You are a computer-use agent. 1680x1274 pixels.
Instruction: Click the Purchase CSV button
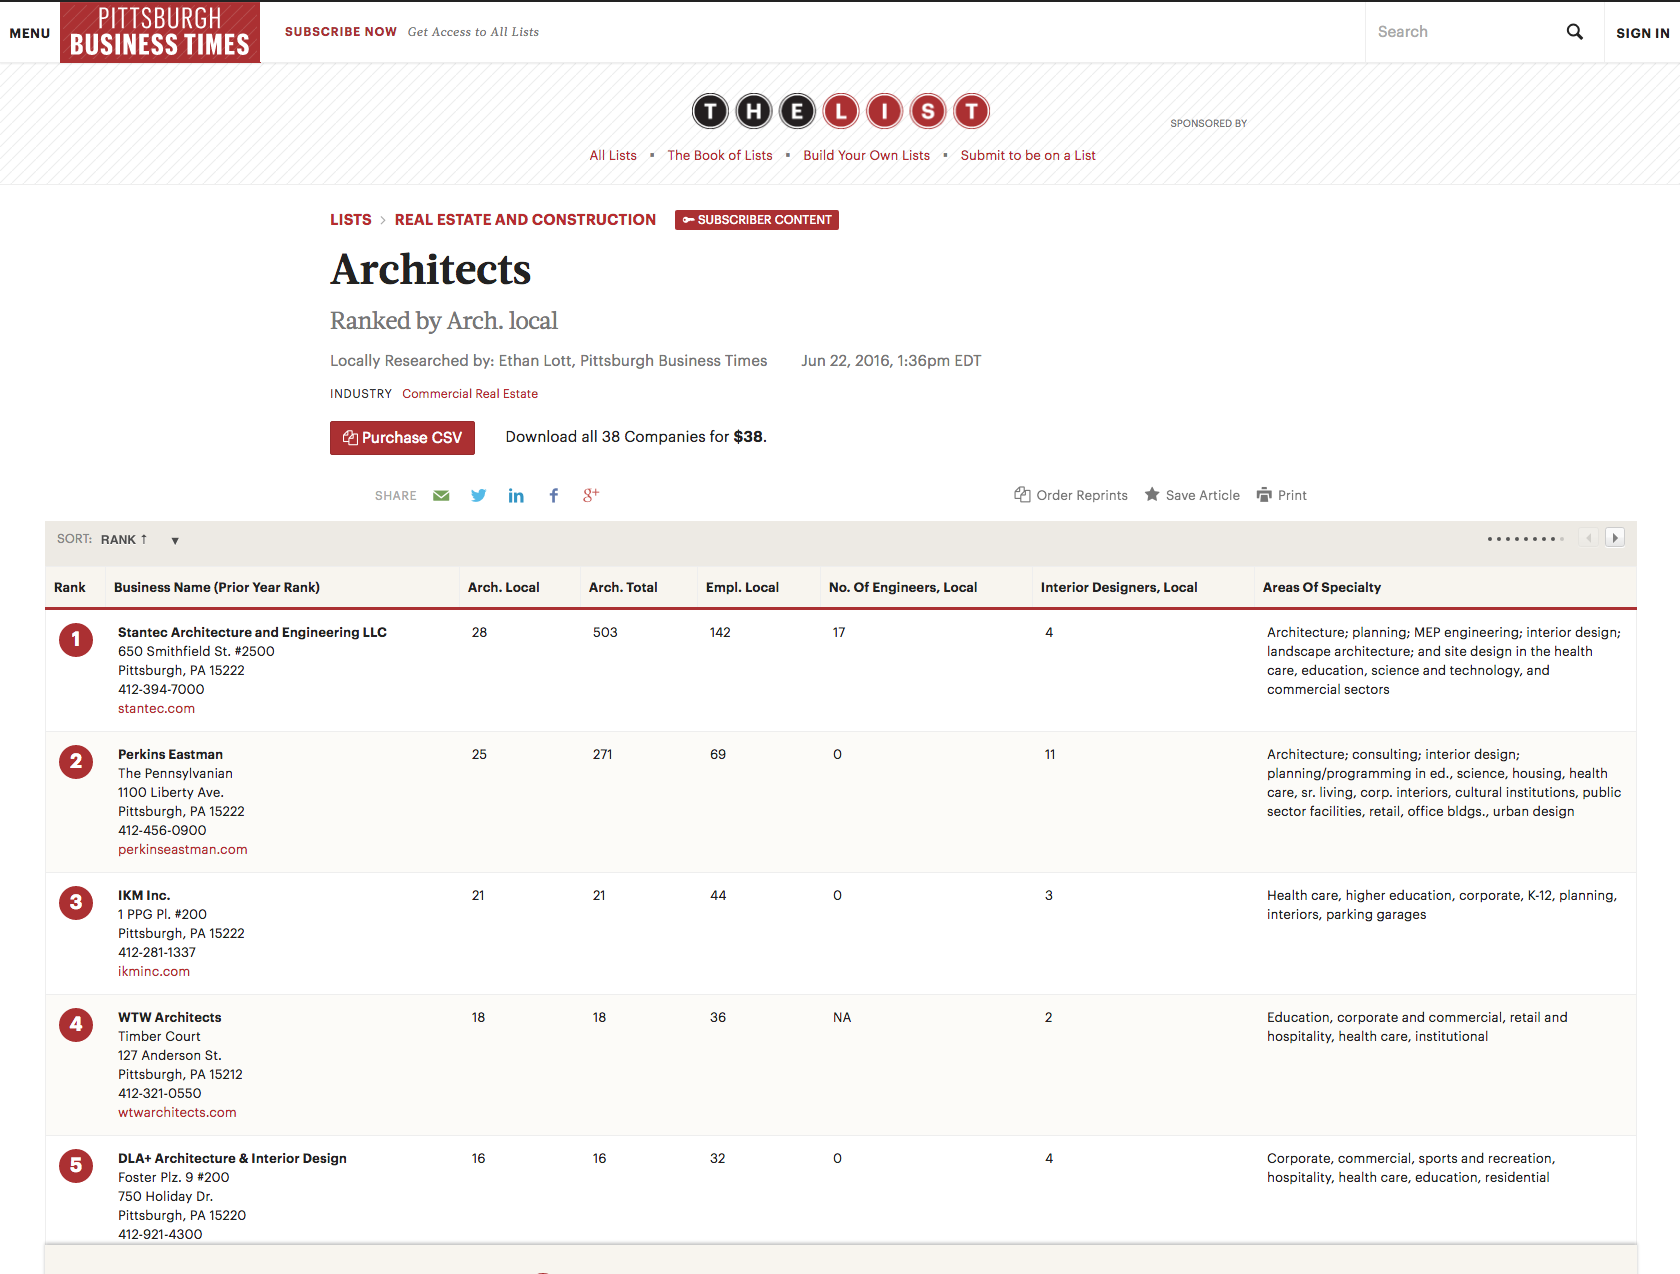pyautogui.click(x=402, y=438)
